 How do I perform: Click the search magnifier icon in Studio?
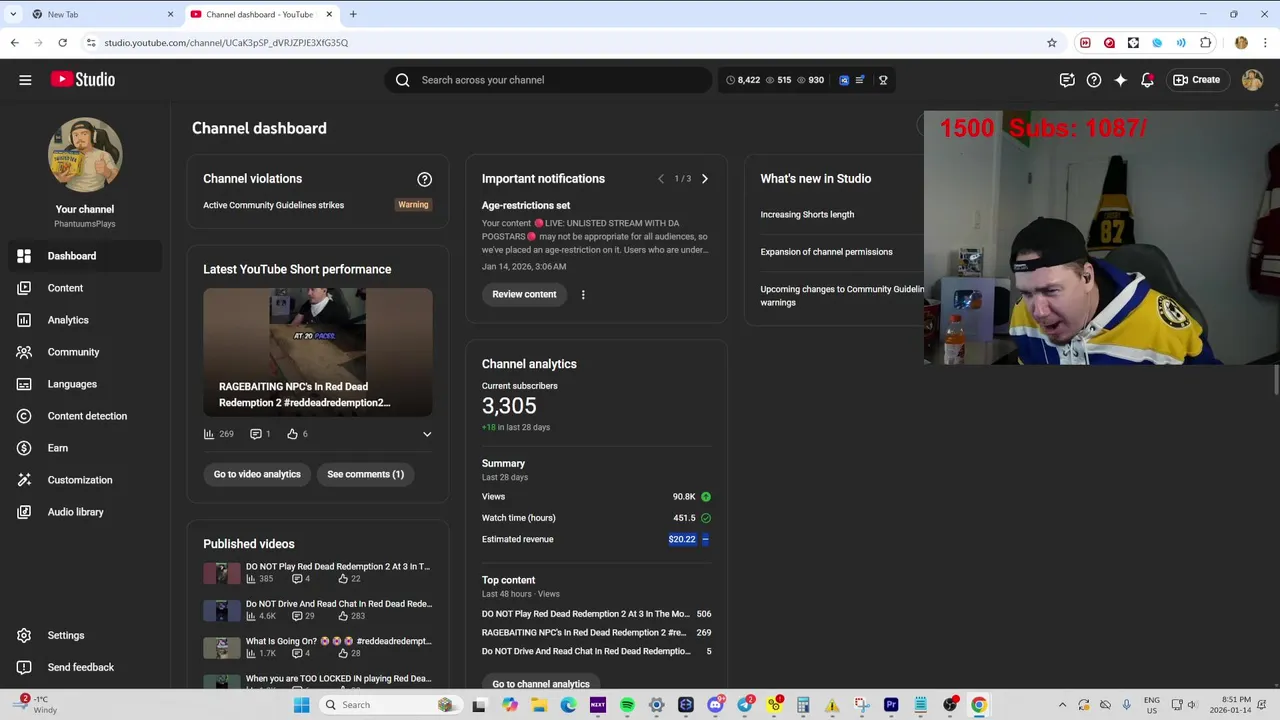(x=403, y=80)
